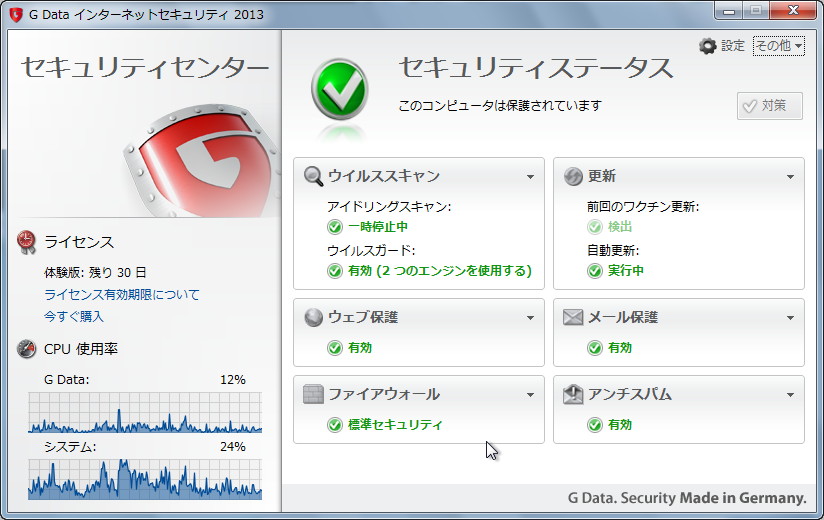Click the 標準セキュリティ firewall status

(395, 425)
